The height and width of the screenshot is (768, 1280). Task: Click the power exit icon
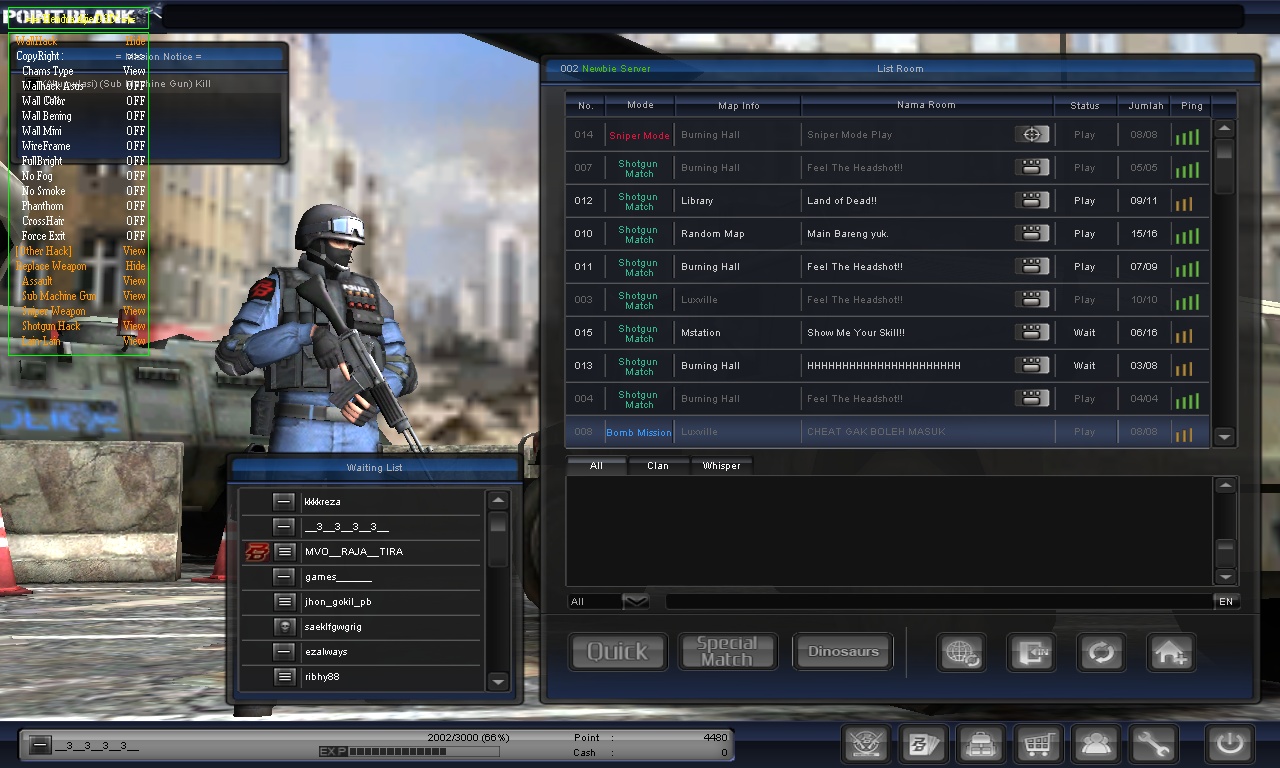coord(1229,745)
